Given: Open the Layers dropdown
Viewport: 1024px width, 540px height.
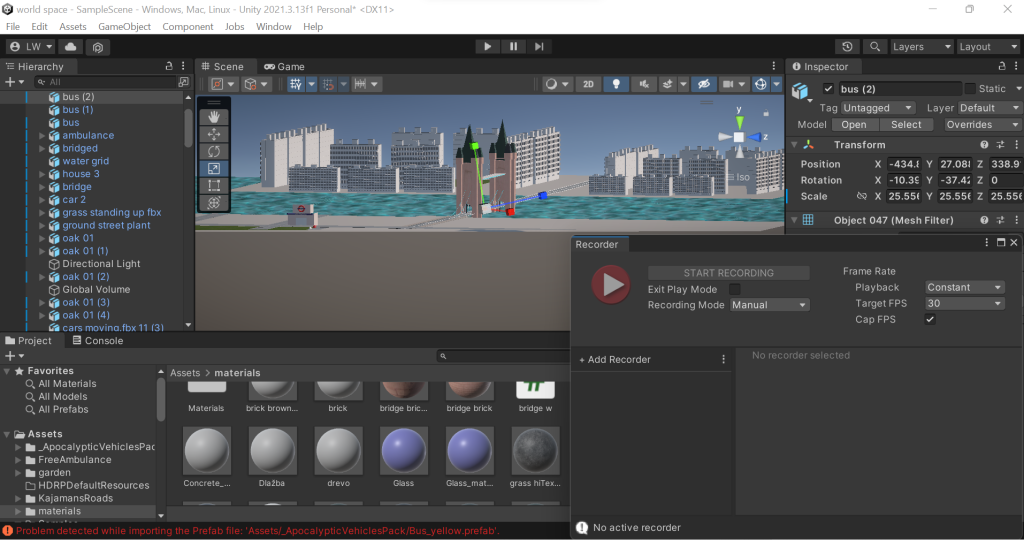Looking at the screenshot, I should point(921,46).
